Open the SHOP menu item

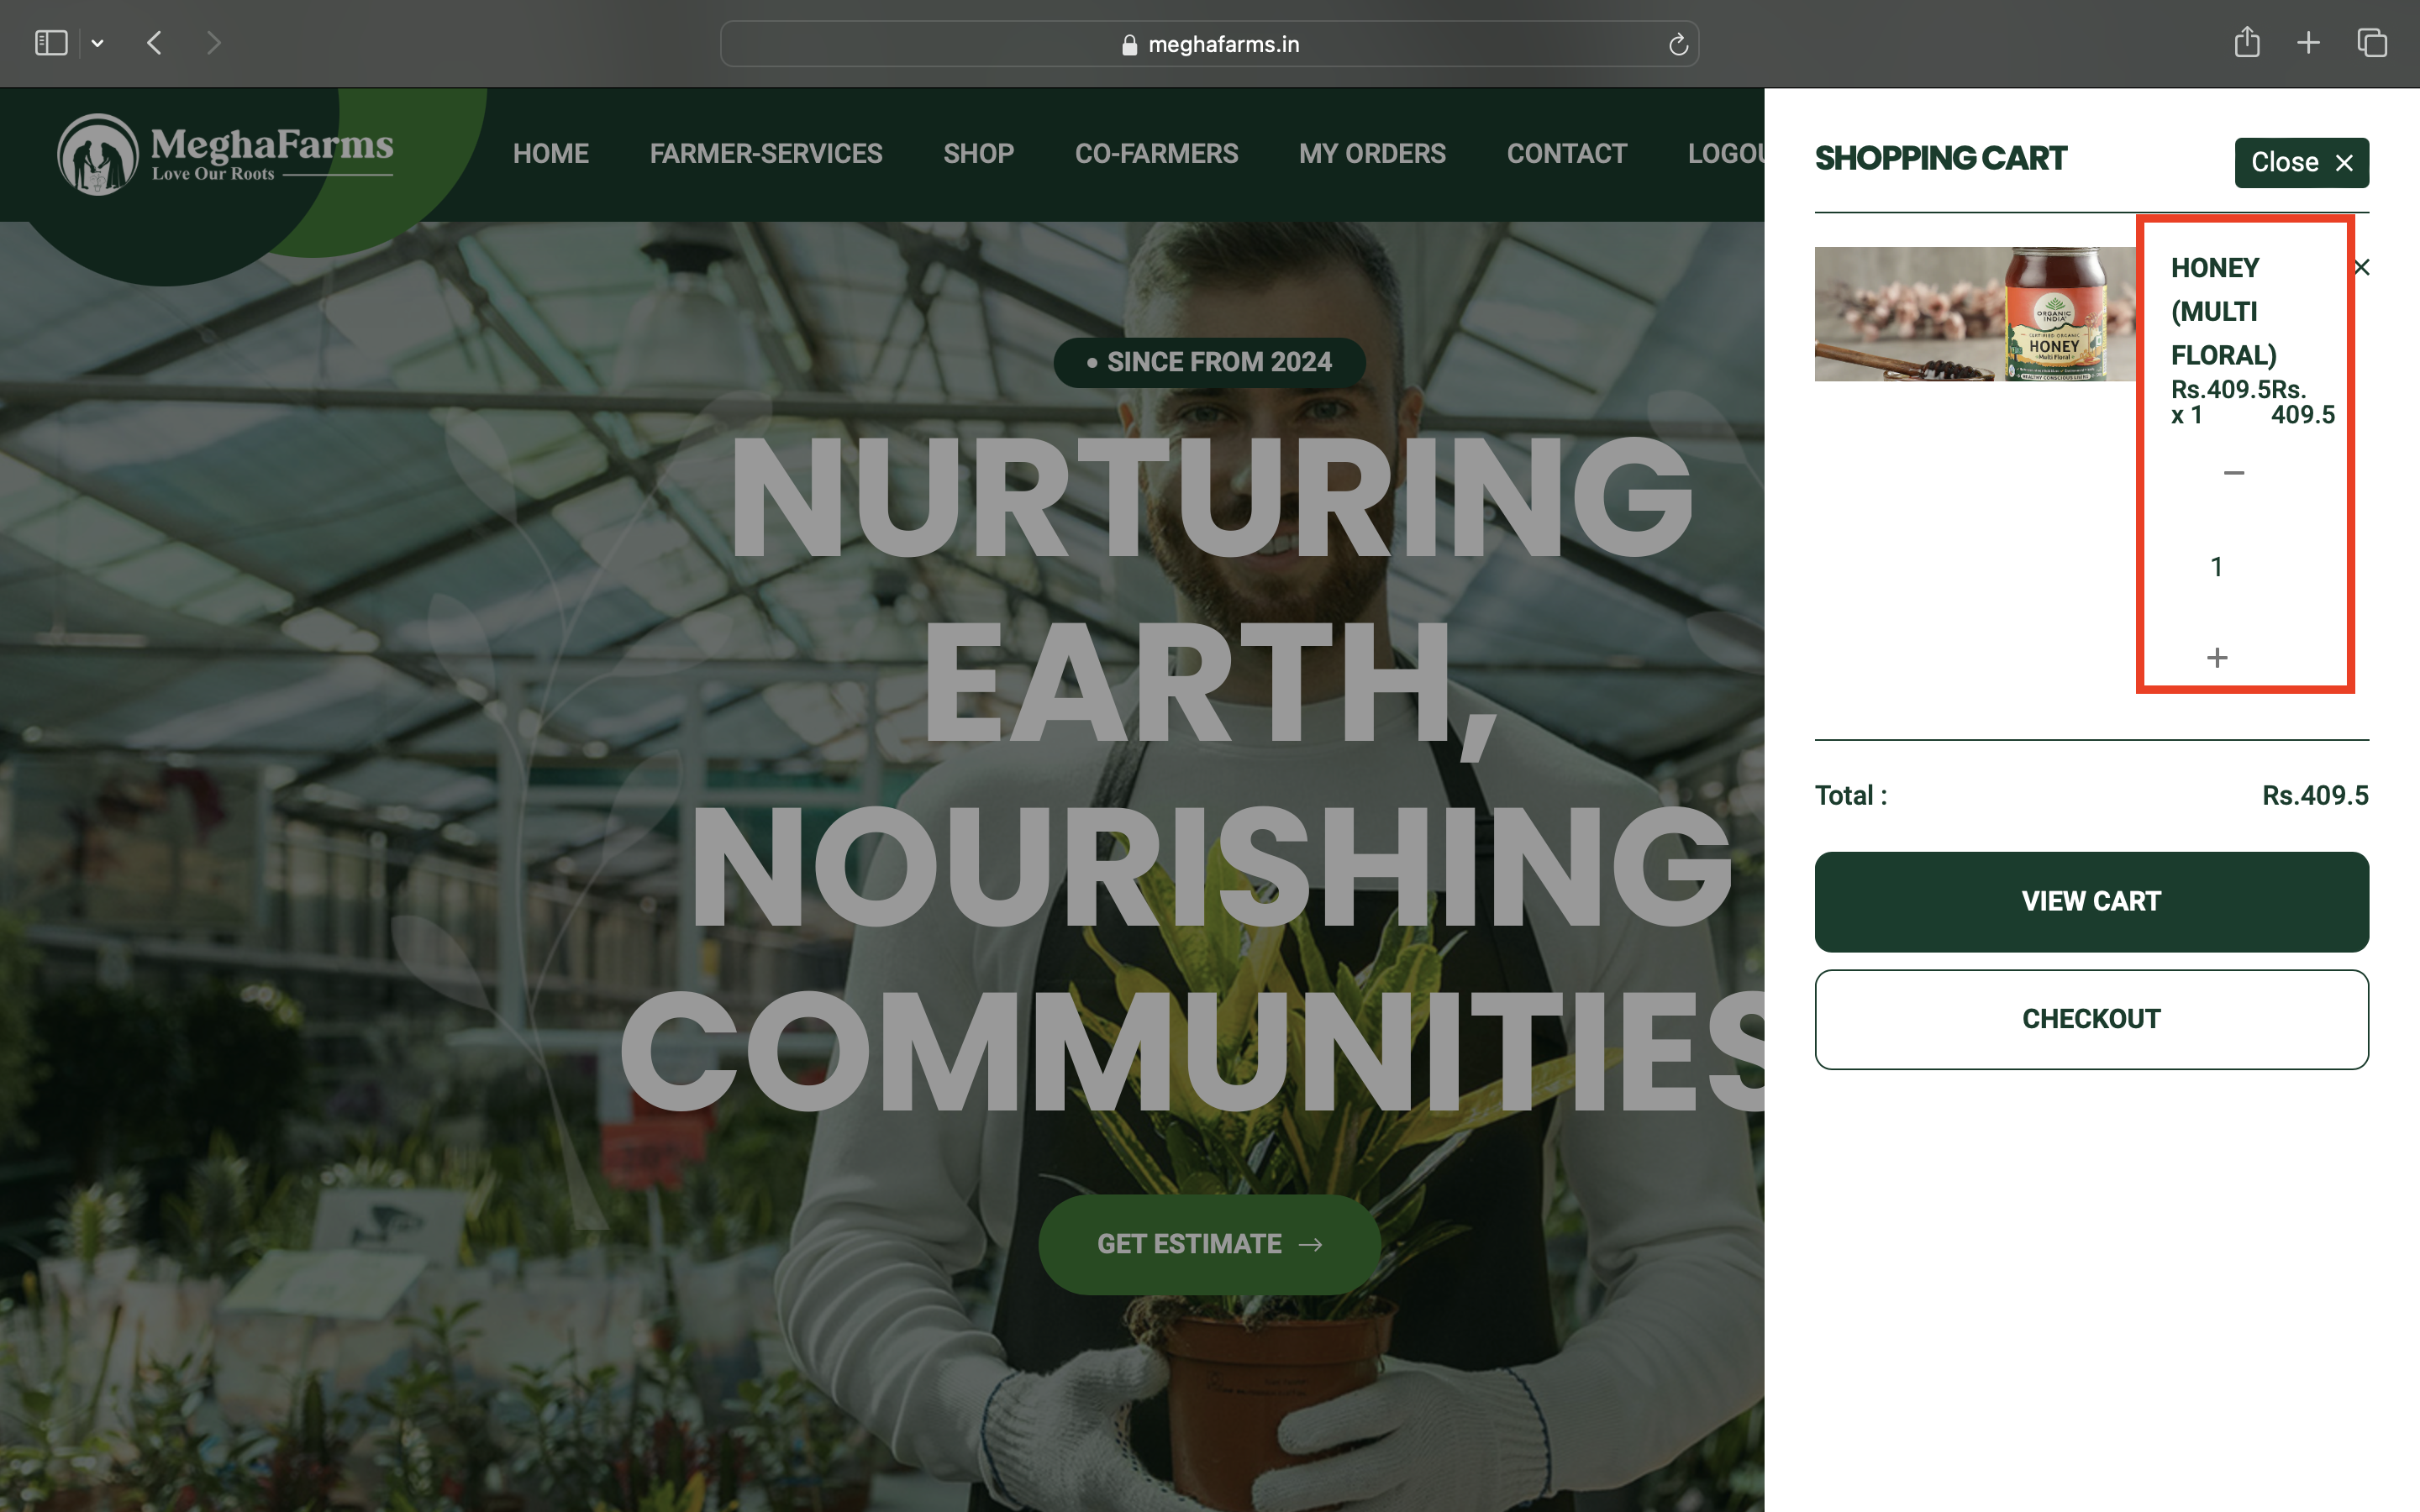coord(978,153)
